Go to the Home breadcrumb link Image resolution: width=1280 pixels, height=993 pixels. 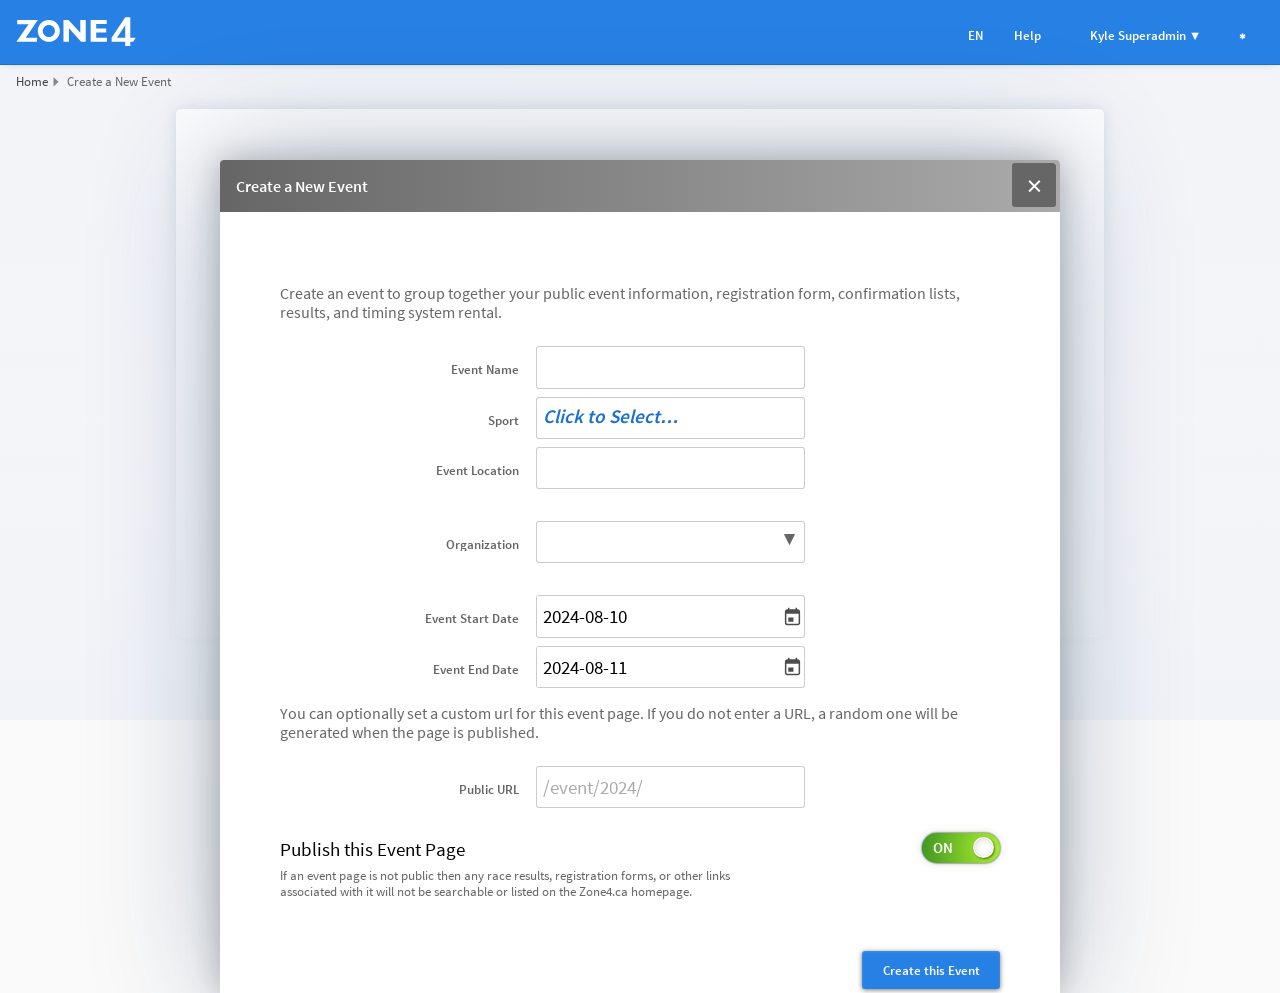[x=32, y=82]
